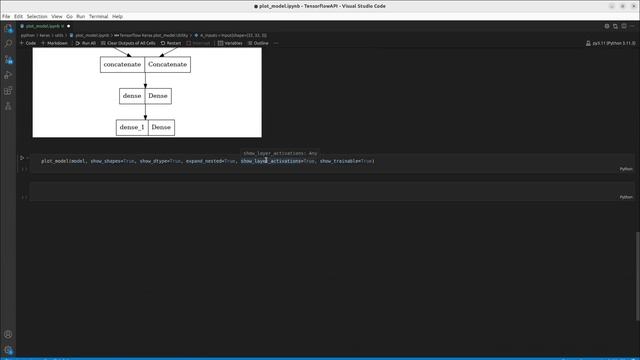
Task: Open the Run and Debug view
Action: click(x=8, y=75)
